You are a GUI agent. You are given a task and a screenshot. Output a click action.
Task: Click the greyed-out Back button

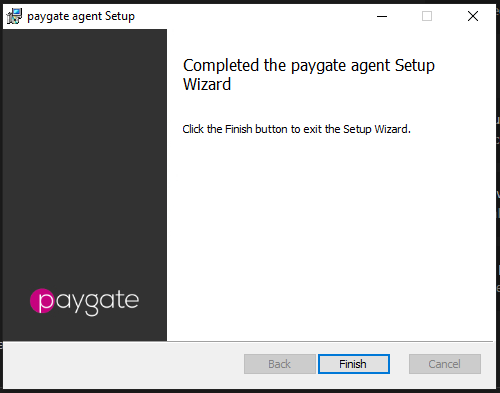tap(280, 364)
